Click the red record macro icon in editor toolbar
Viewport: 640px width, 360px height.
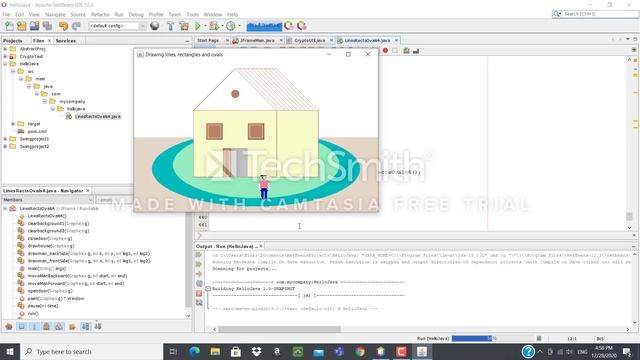pos(385,51)
